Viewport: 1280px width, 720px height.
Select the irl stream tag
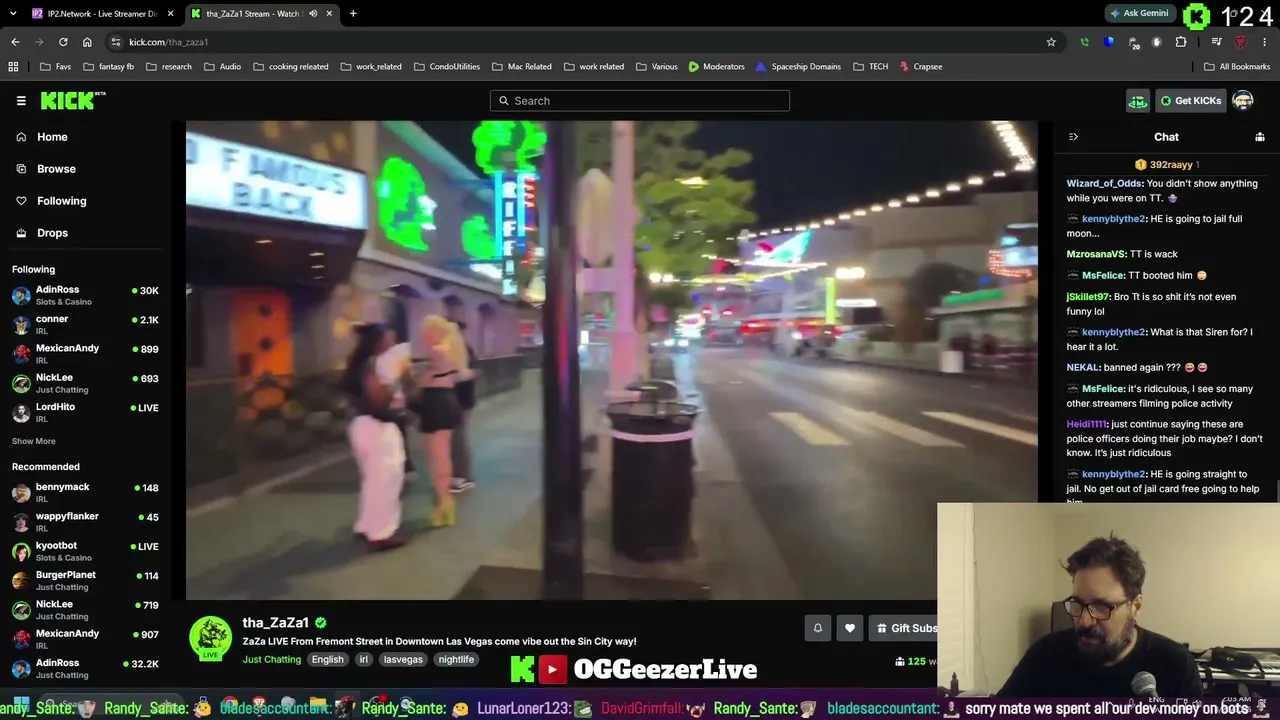364,660
